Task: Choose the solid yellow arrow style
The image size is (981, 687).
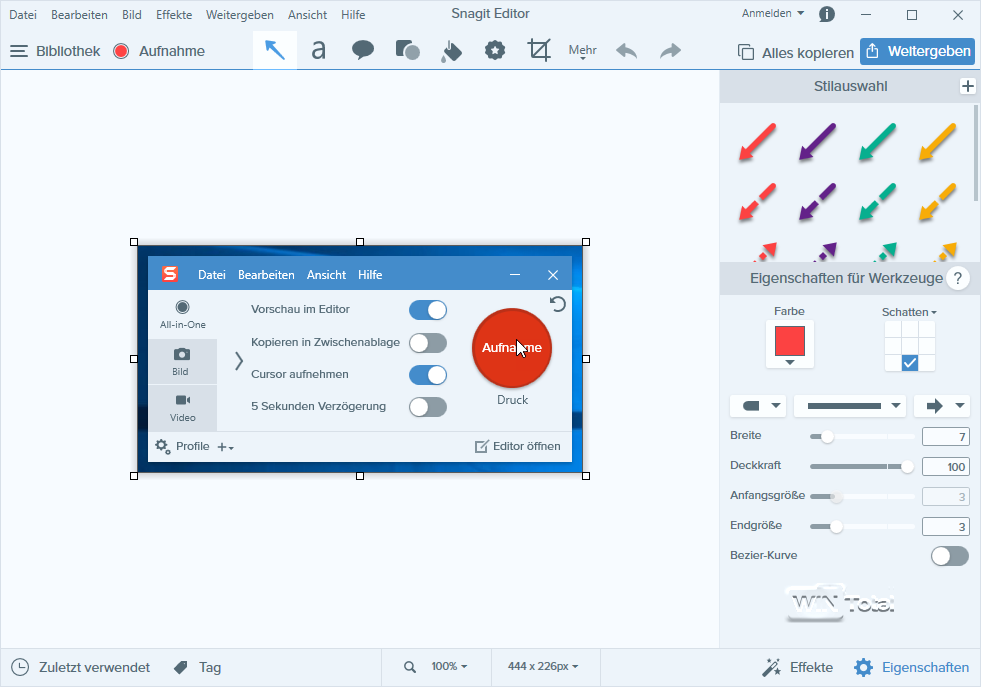Action: tap(937, 142)
